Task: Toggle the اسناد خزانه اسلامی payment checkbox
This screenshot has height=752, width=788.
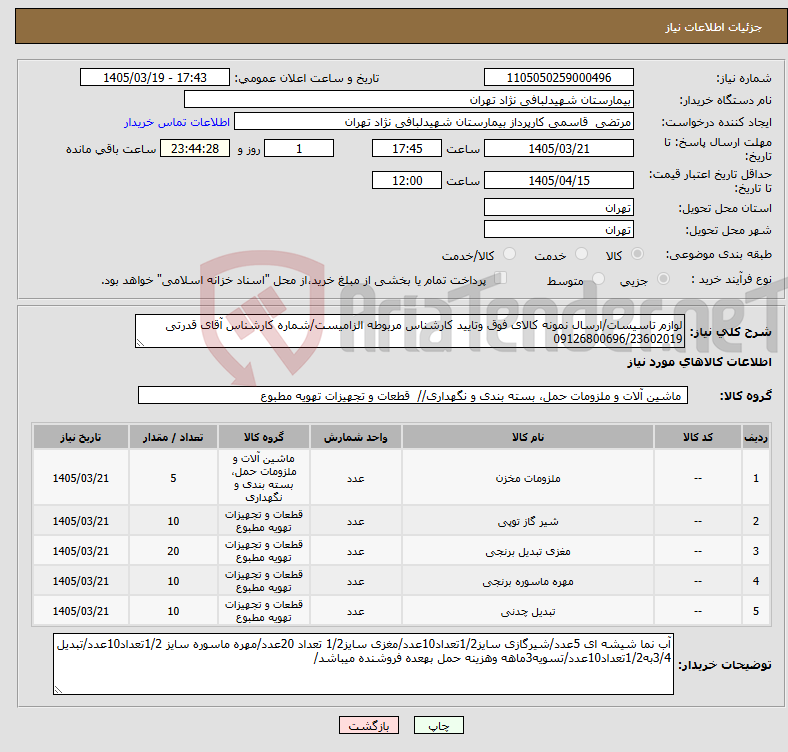Action: [x=501, y=277]
